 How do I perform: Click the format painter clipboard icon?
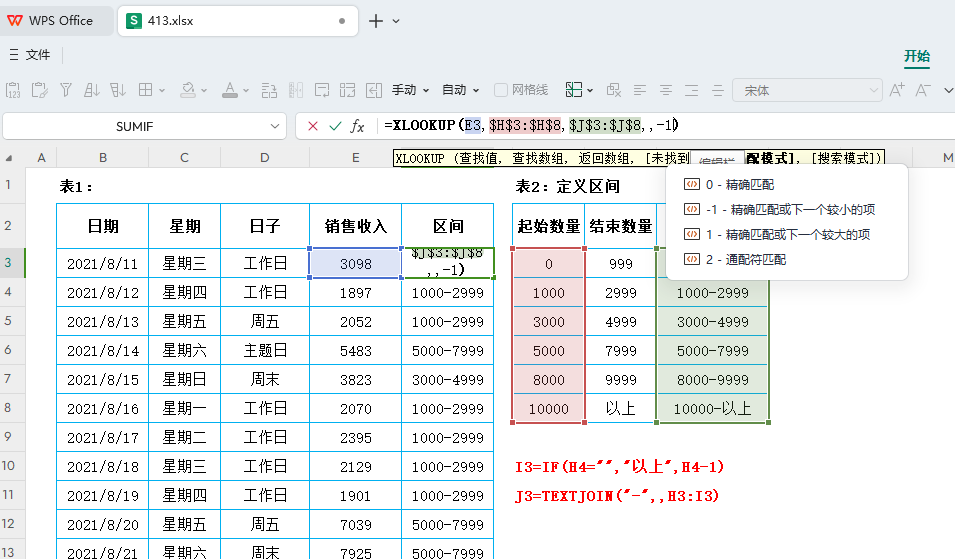point(40,90)
